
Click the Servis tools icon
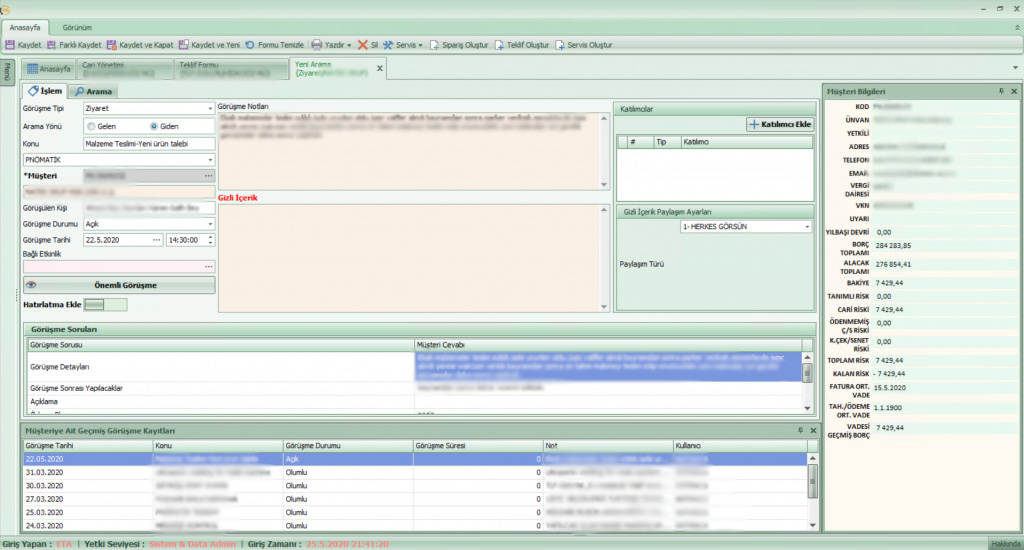[x=388, y=45]
